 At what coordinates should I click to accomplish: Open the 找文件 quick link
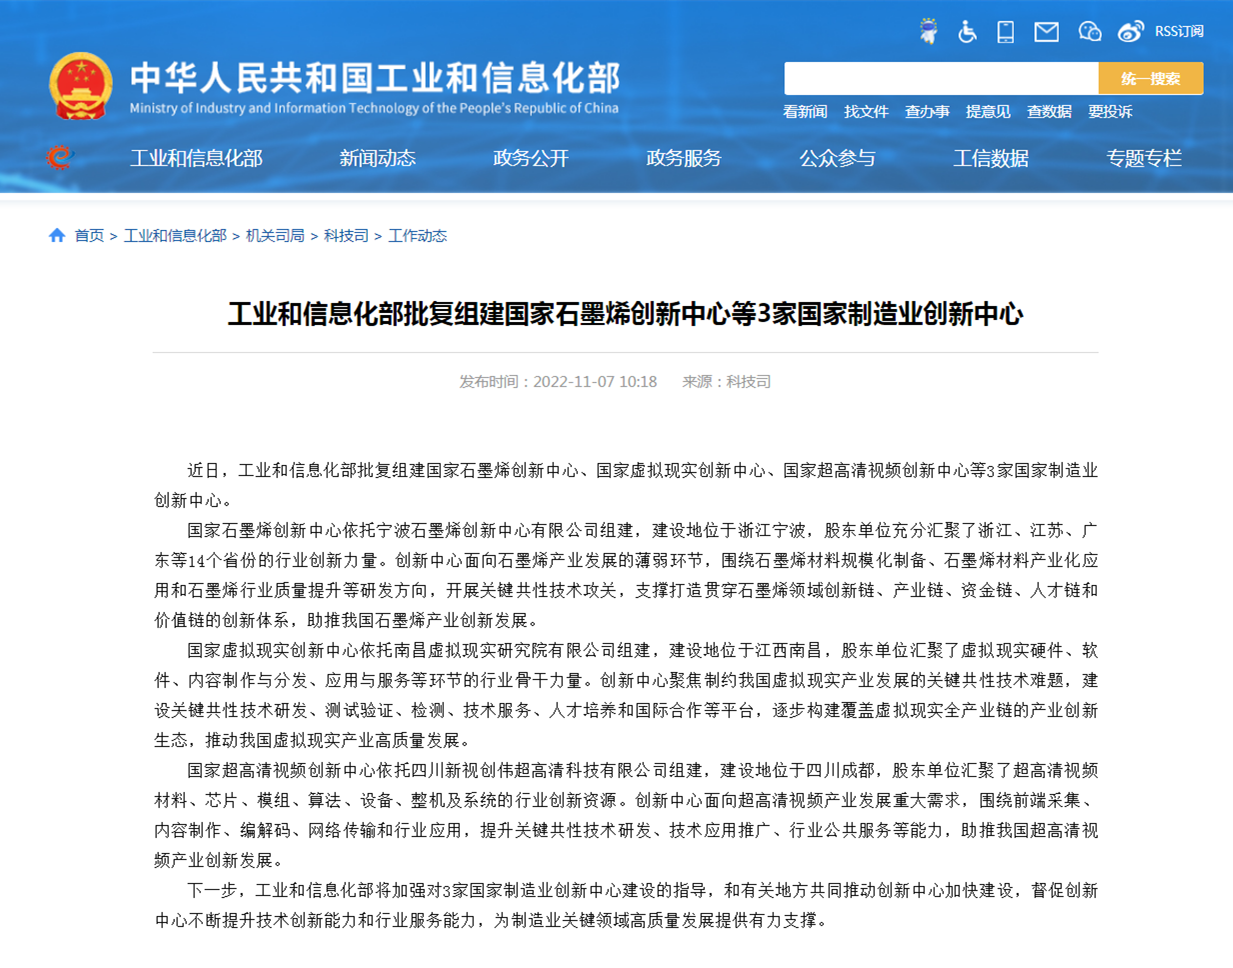866,112
